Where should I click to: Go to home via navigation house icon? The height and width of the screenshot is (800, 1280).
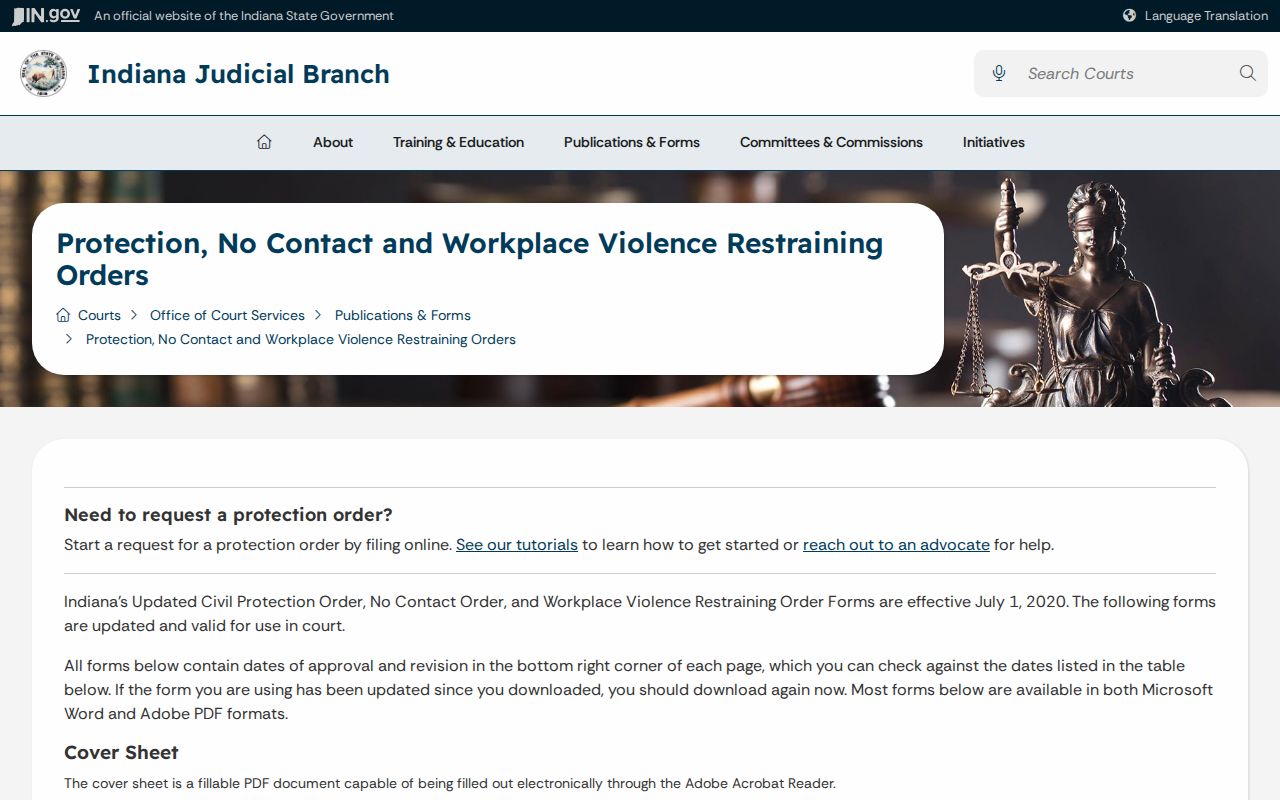264,142
